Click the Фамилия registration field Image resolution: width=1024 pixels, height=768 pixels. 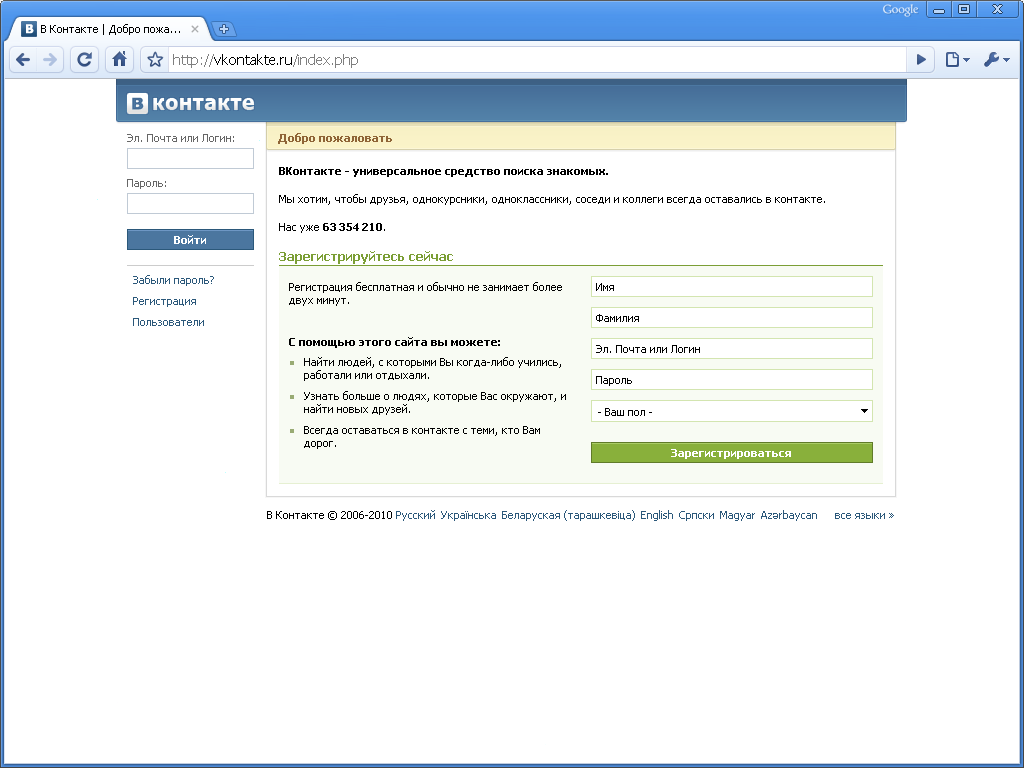coord(731,318)
